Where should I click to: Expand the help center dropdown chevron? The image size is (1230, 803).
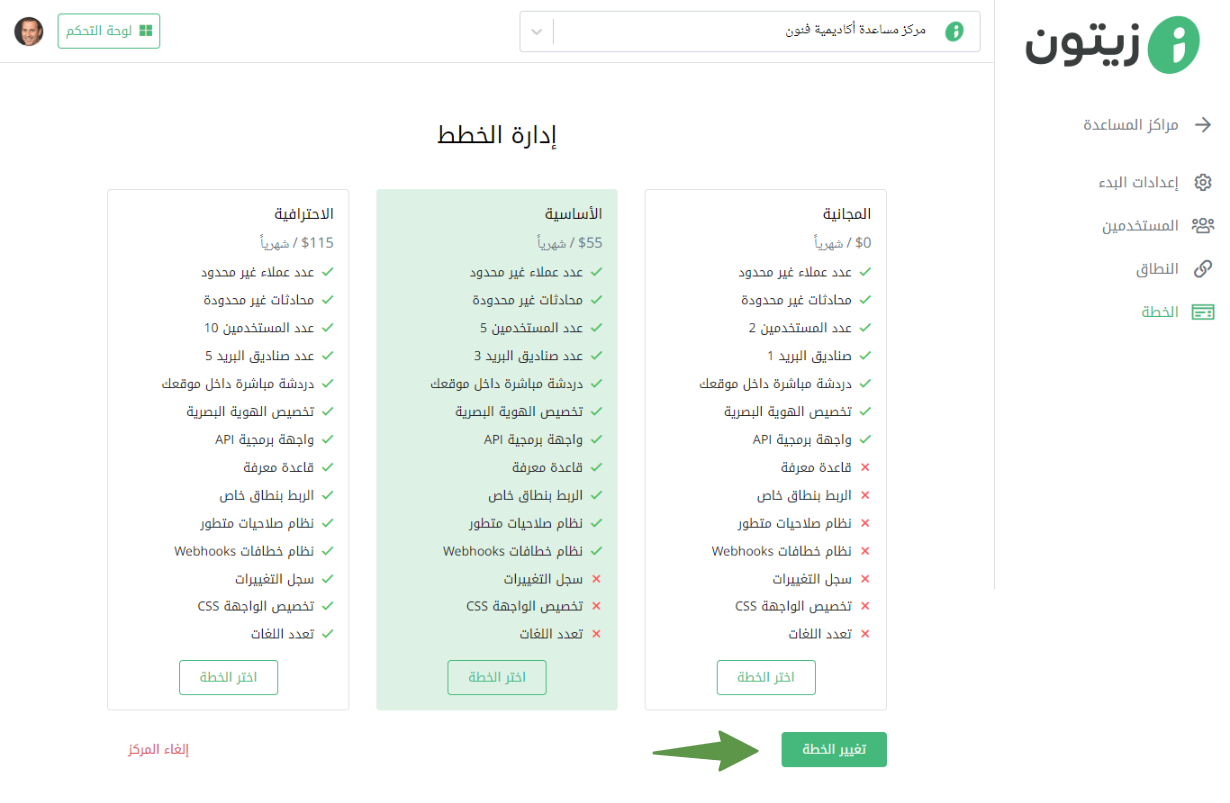coord(537,31)
